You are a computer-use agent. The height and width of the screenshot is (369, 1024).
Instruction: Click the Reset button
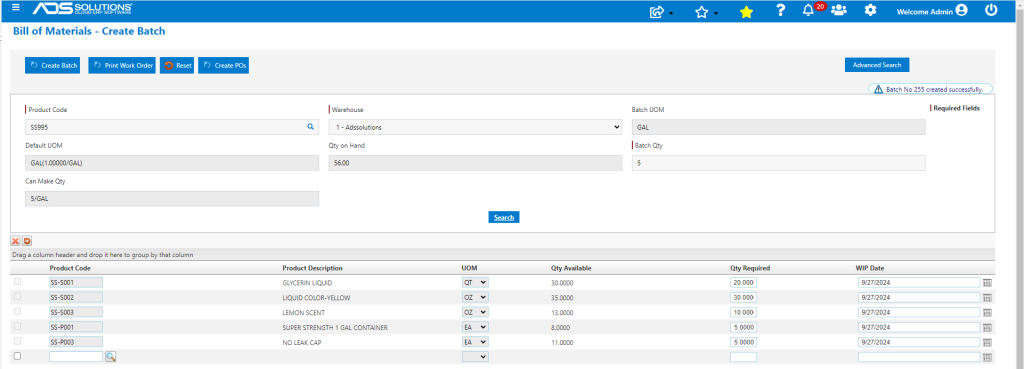(x=177, y=65)
